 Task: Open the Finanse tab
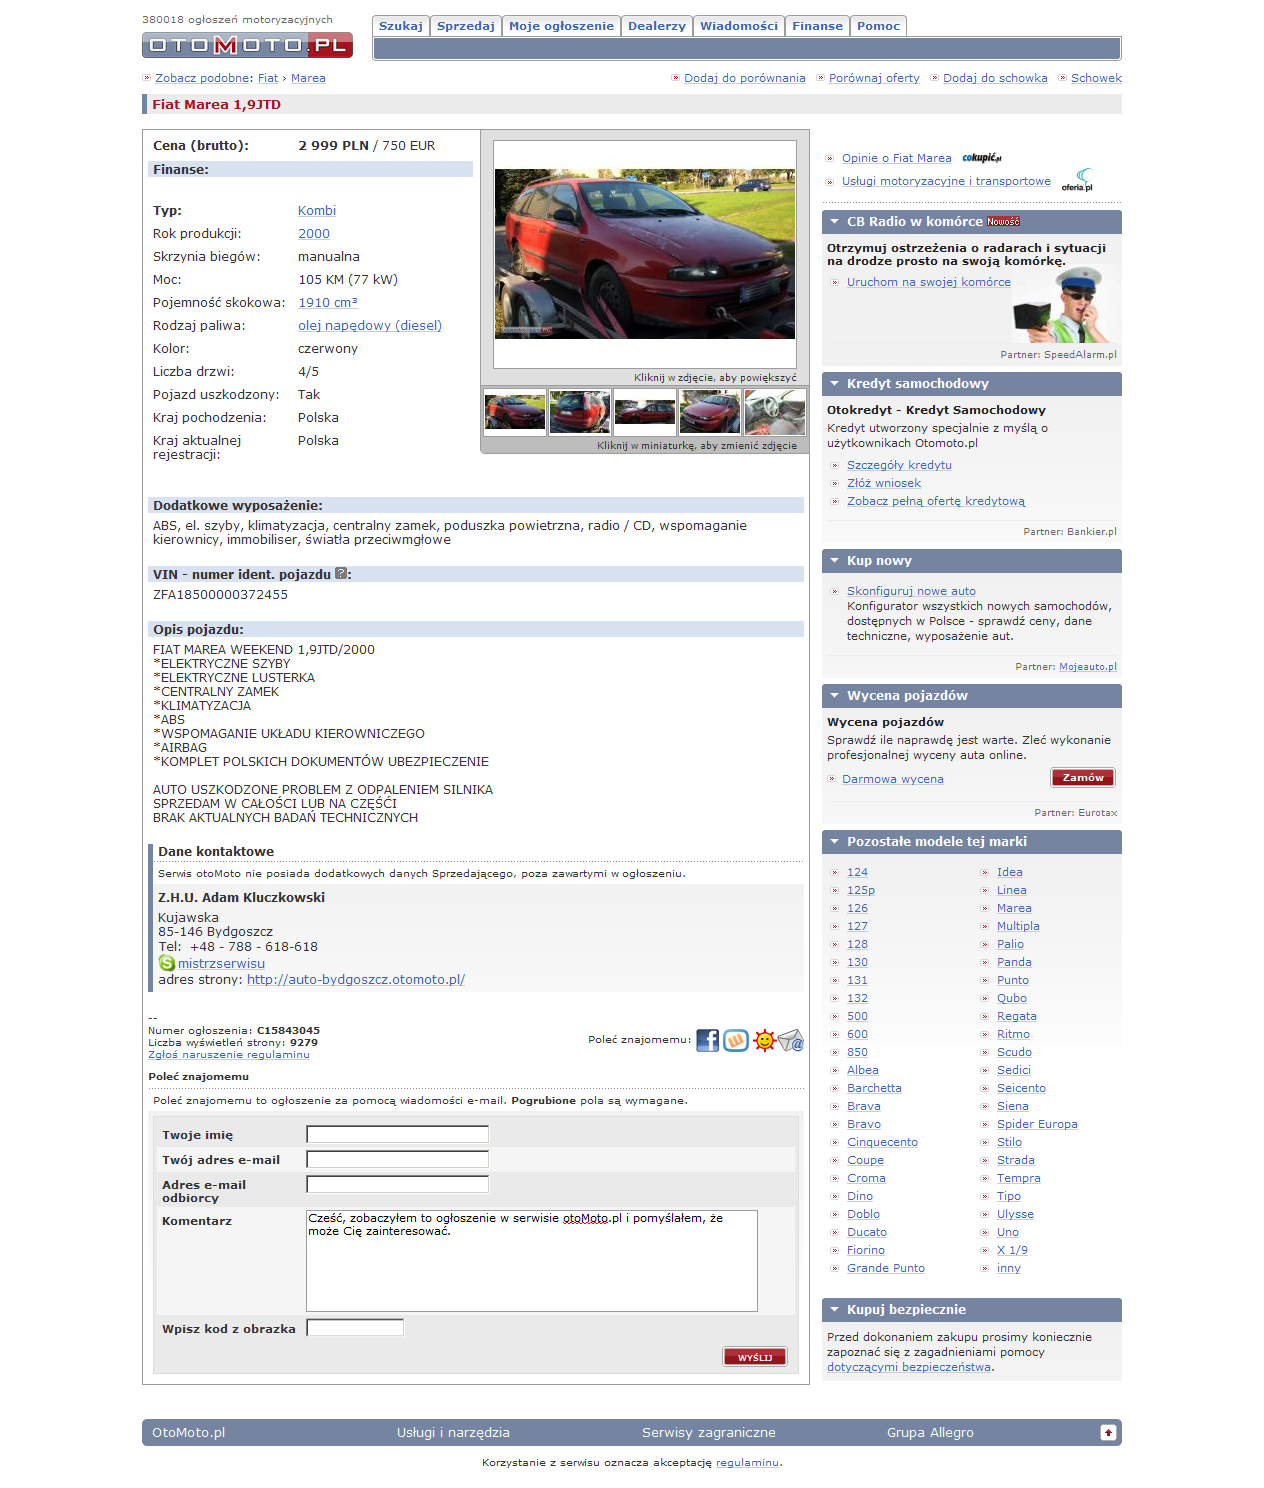[818, 26]
